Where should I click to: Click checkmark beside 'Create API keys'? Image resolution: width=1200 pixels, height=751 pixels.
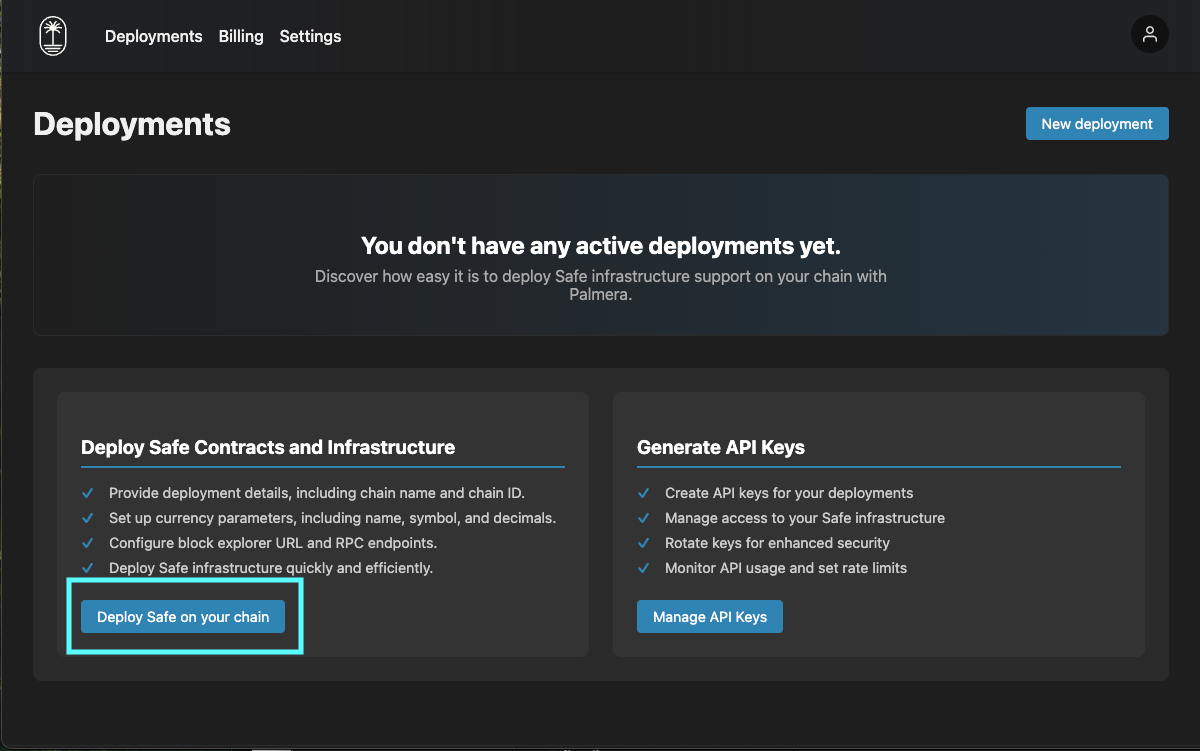(x=644, y=493)
